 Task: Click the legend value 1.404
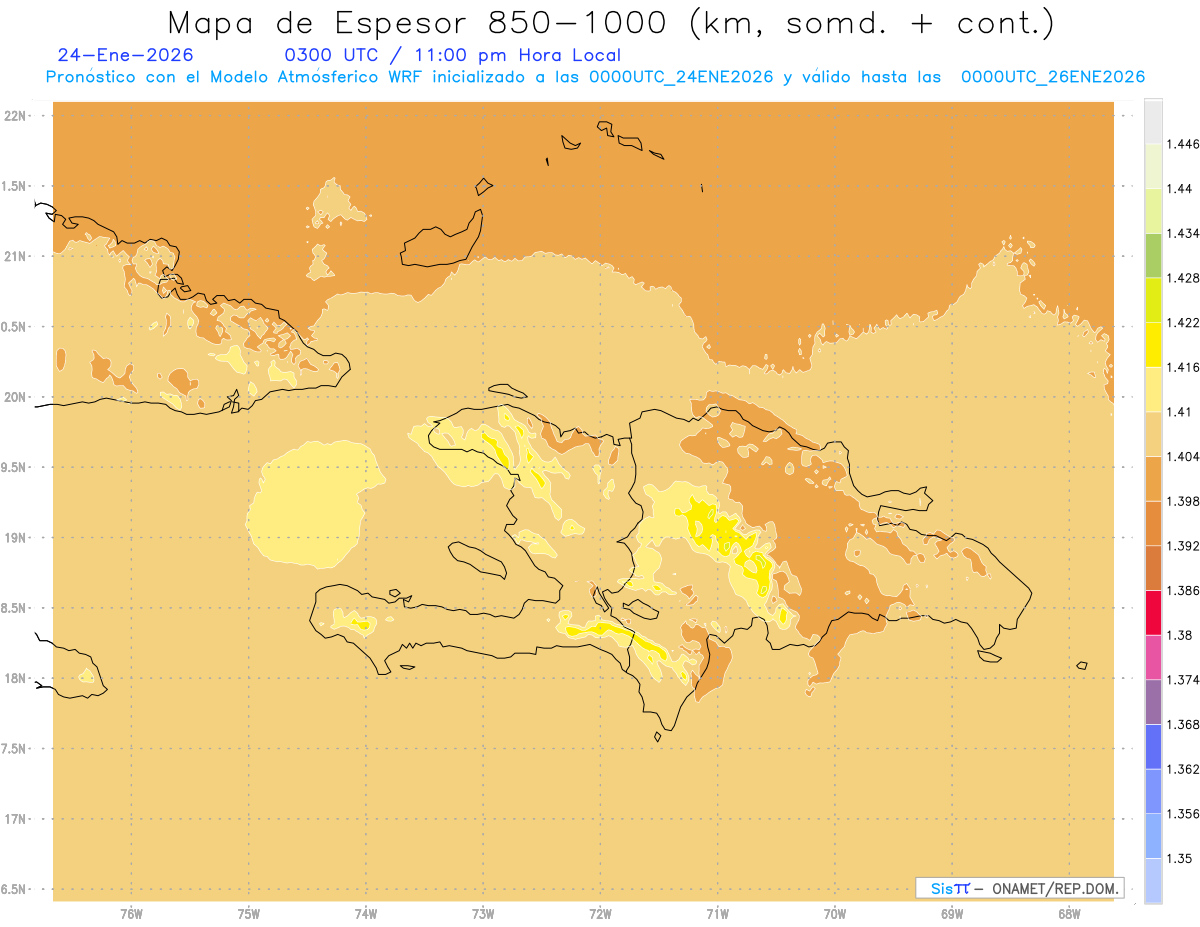point(1183,457)
